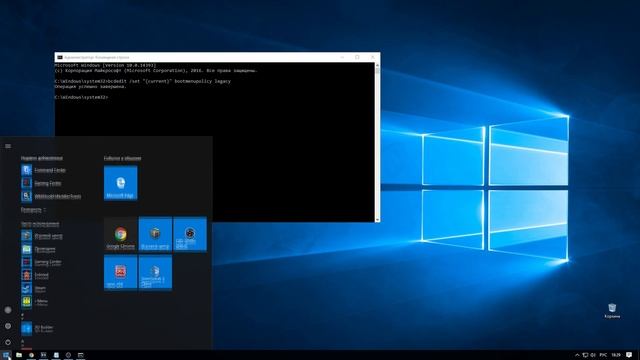
Task: Open the taskbar clock
Action: click(616, 355)
